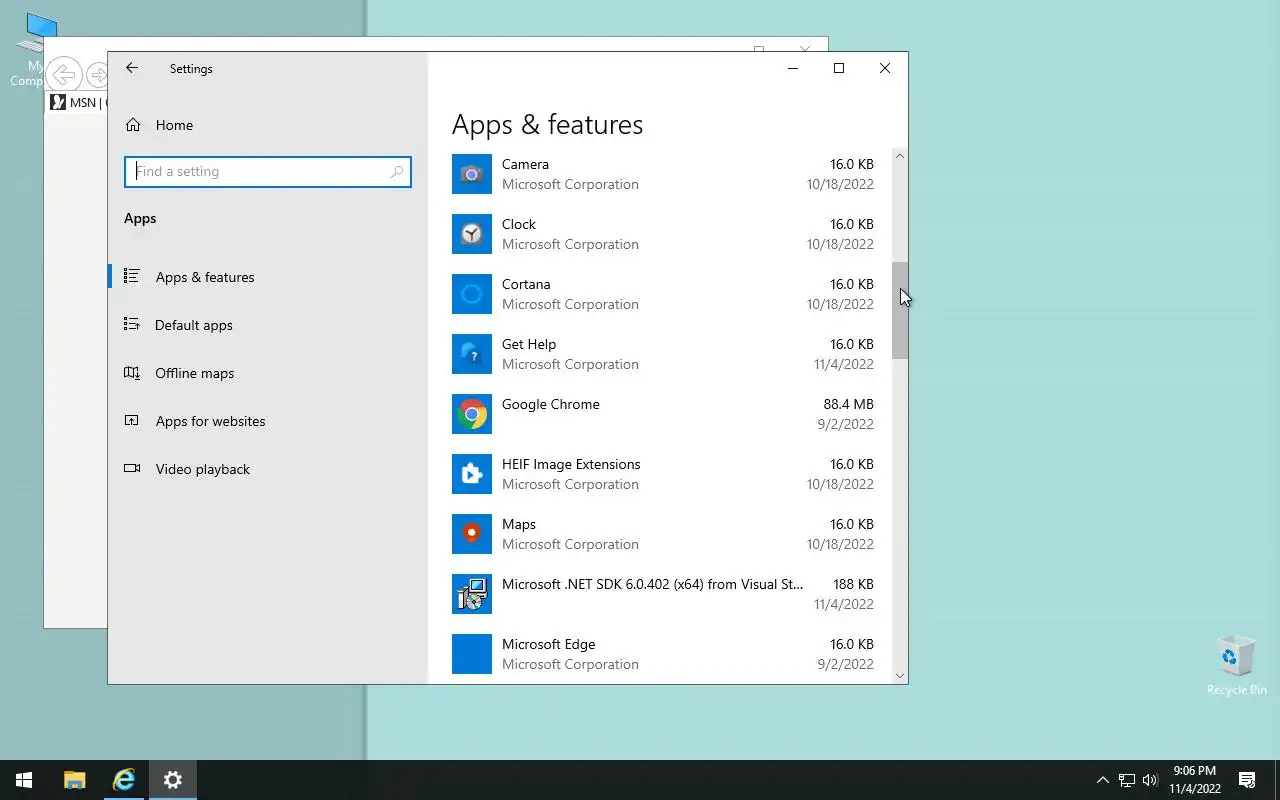Open the Windows Start menu

pos(24,780)
